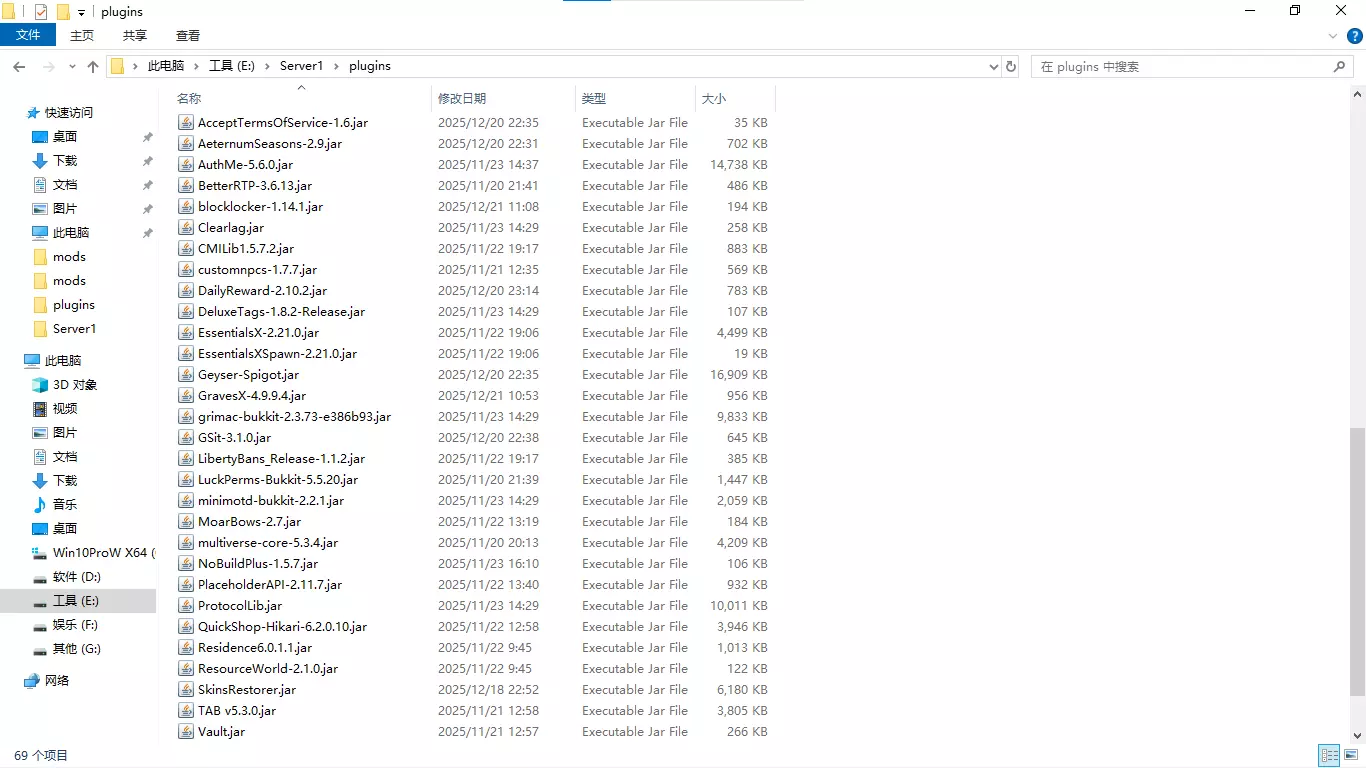Click the ProtocolLib.jar file icon
The height and width of the screenshot is (768, 1366).
point(185,606)
